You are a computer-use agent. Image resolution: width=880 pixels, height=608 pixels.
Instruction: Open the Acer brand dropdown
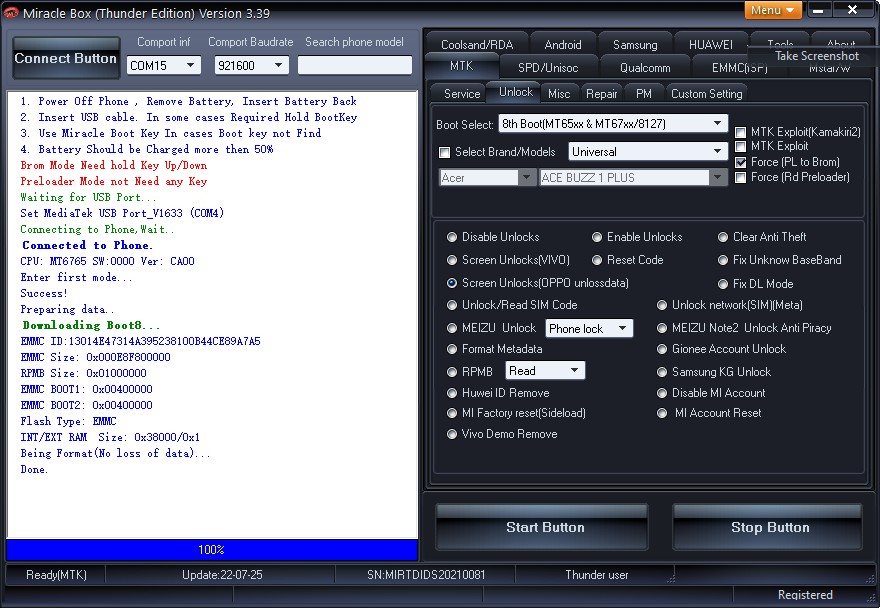(x=486, y=178)
